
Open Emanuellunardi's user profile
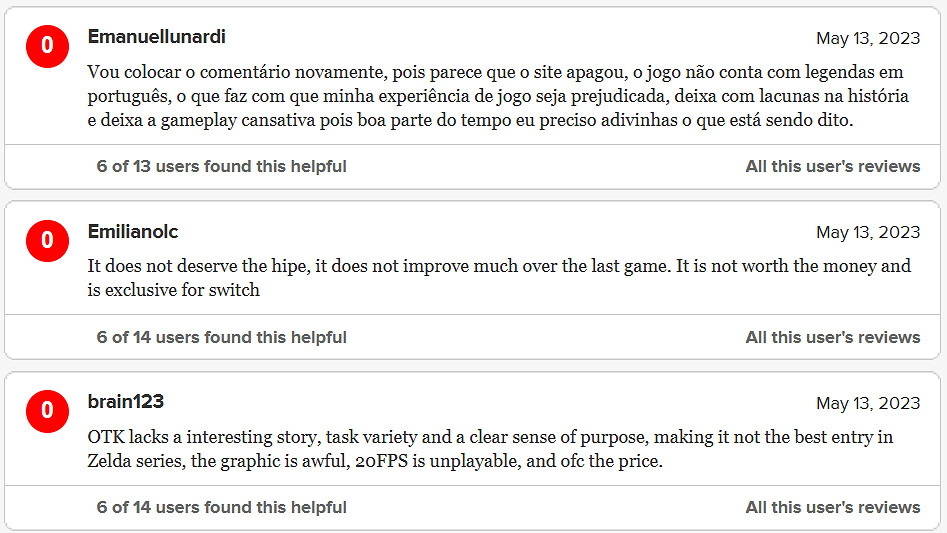(157, 37)
